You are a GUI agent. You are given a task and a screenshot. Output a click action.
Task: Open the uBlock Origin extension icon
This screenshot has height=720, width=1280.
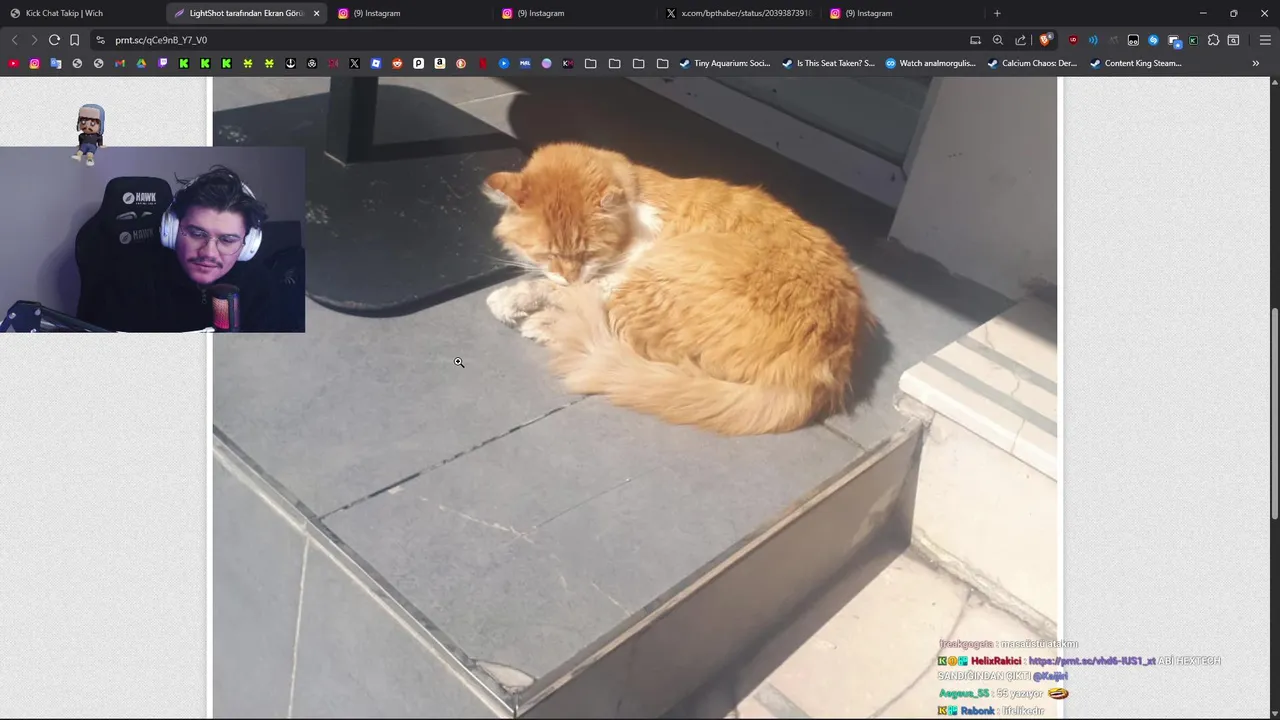click(x=1073, y=40)
